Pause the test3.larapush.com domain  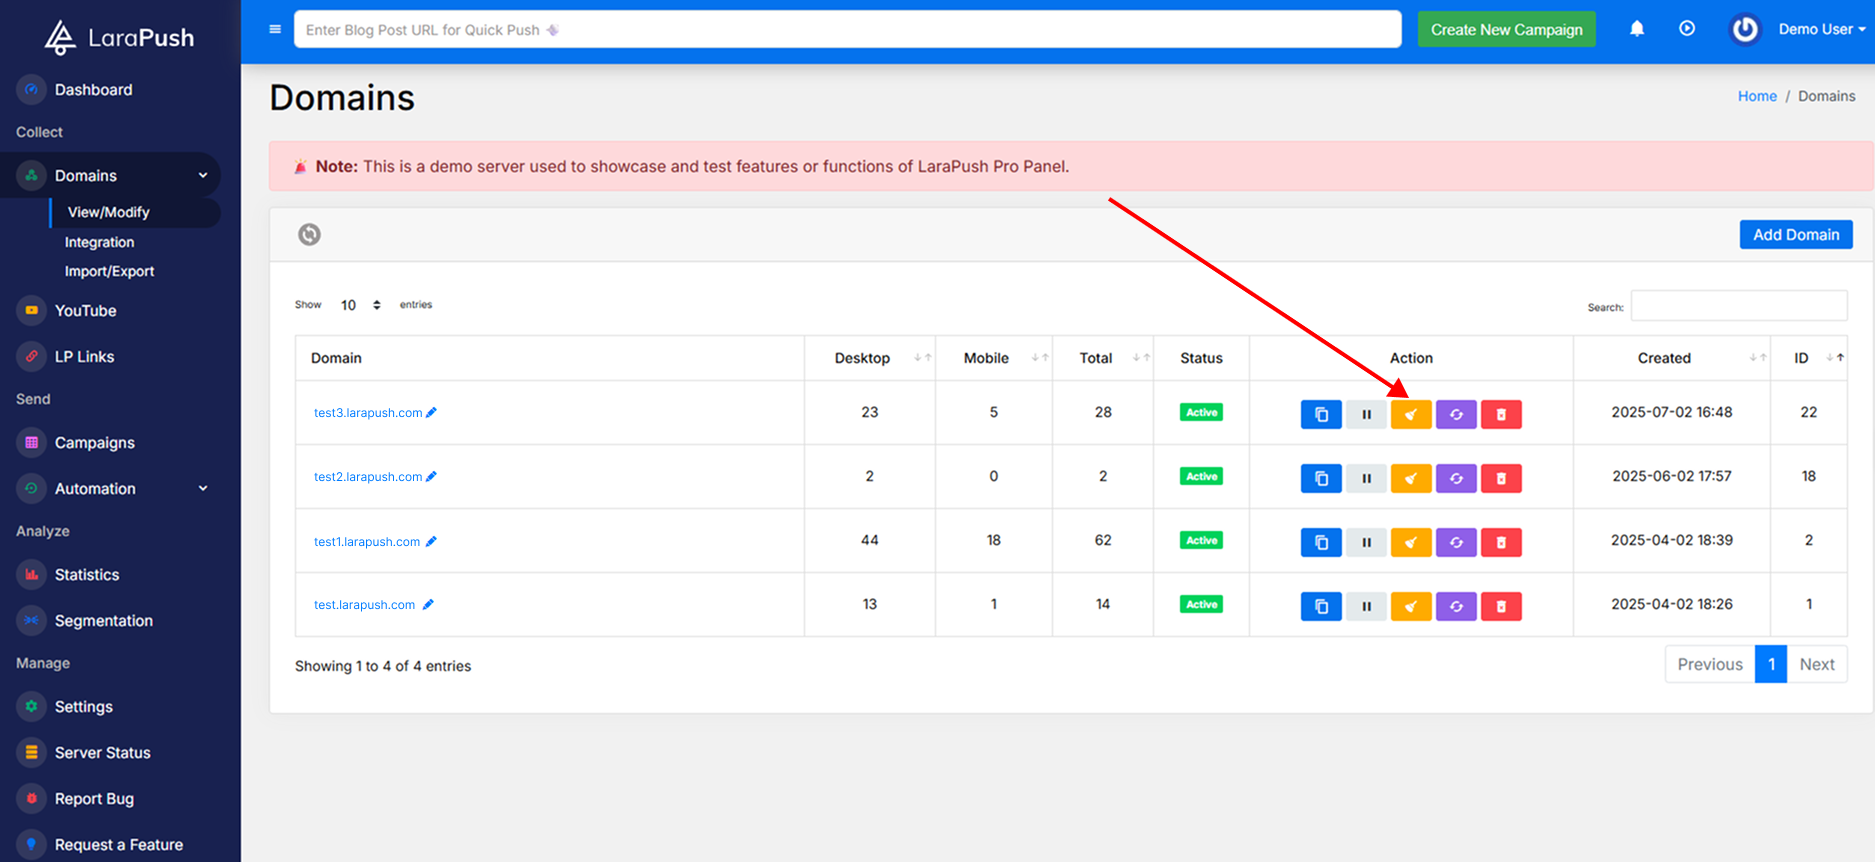[1366, 414]
